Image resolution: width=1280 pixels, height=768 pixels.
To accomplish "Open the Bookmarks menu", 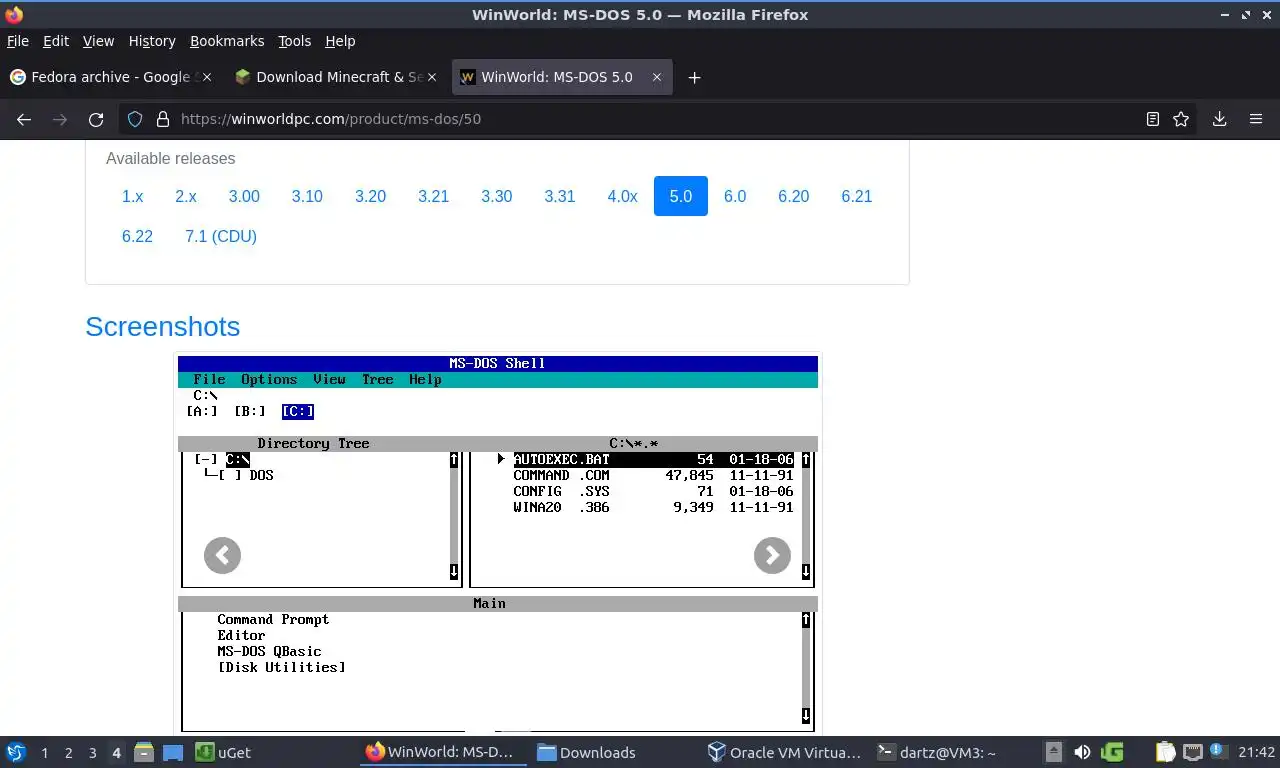I will (227, 41).
